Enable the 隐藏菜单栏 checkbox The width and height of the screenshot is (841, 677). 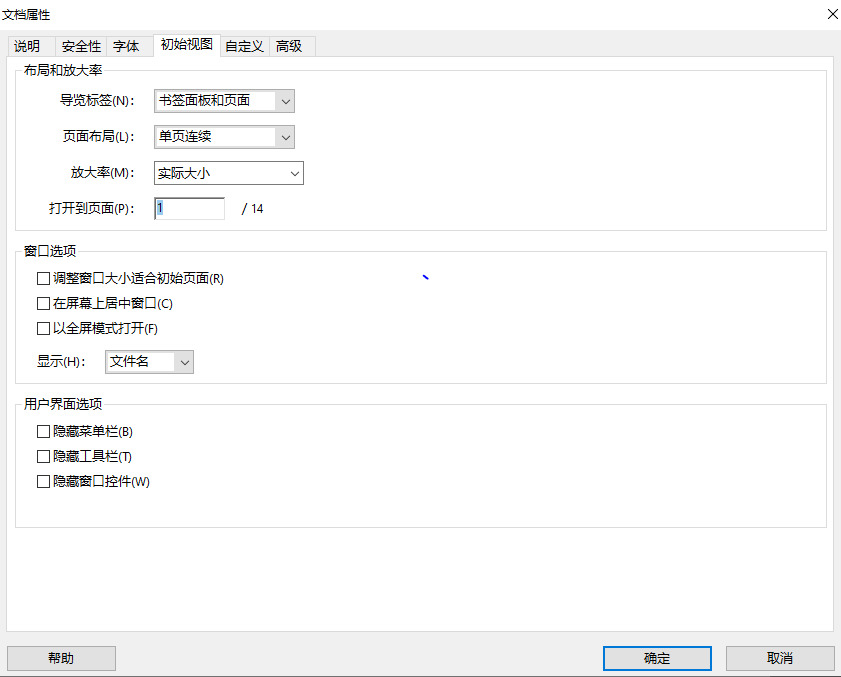[43, 432]
